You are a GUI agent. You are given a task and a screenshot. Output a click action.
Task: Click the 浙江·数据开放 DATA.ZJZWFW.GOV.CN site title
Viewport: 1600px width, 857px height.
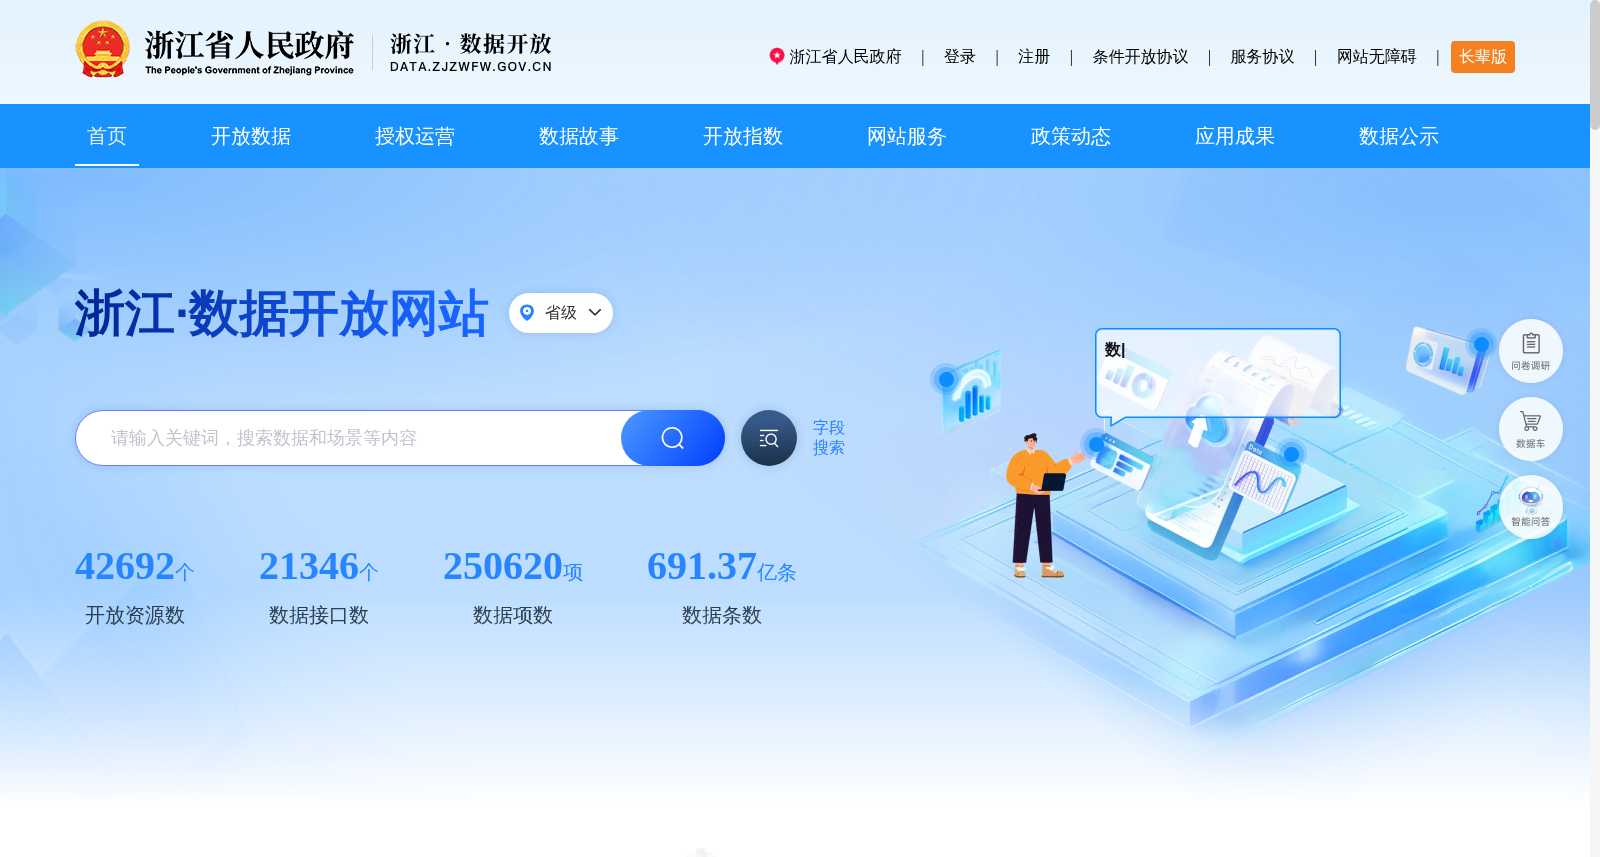[x=471, y=52]
